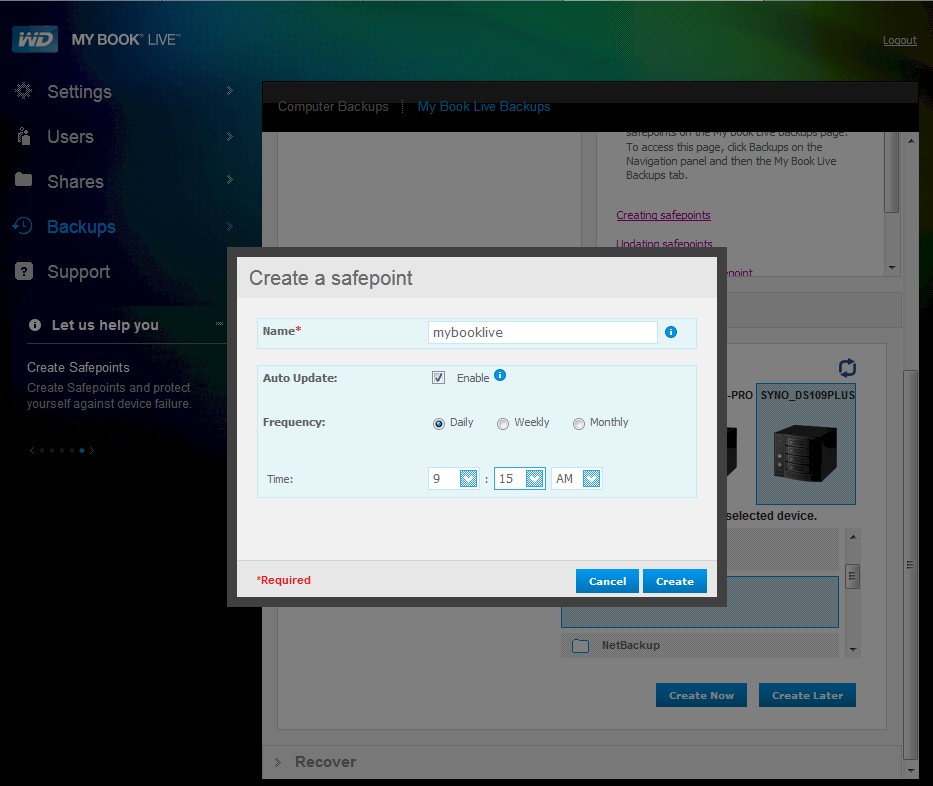Viewport: 933px width, 786px height.
Task: Click the Support question mark icon
Action: [23, 271]
